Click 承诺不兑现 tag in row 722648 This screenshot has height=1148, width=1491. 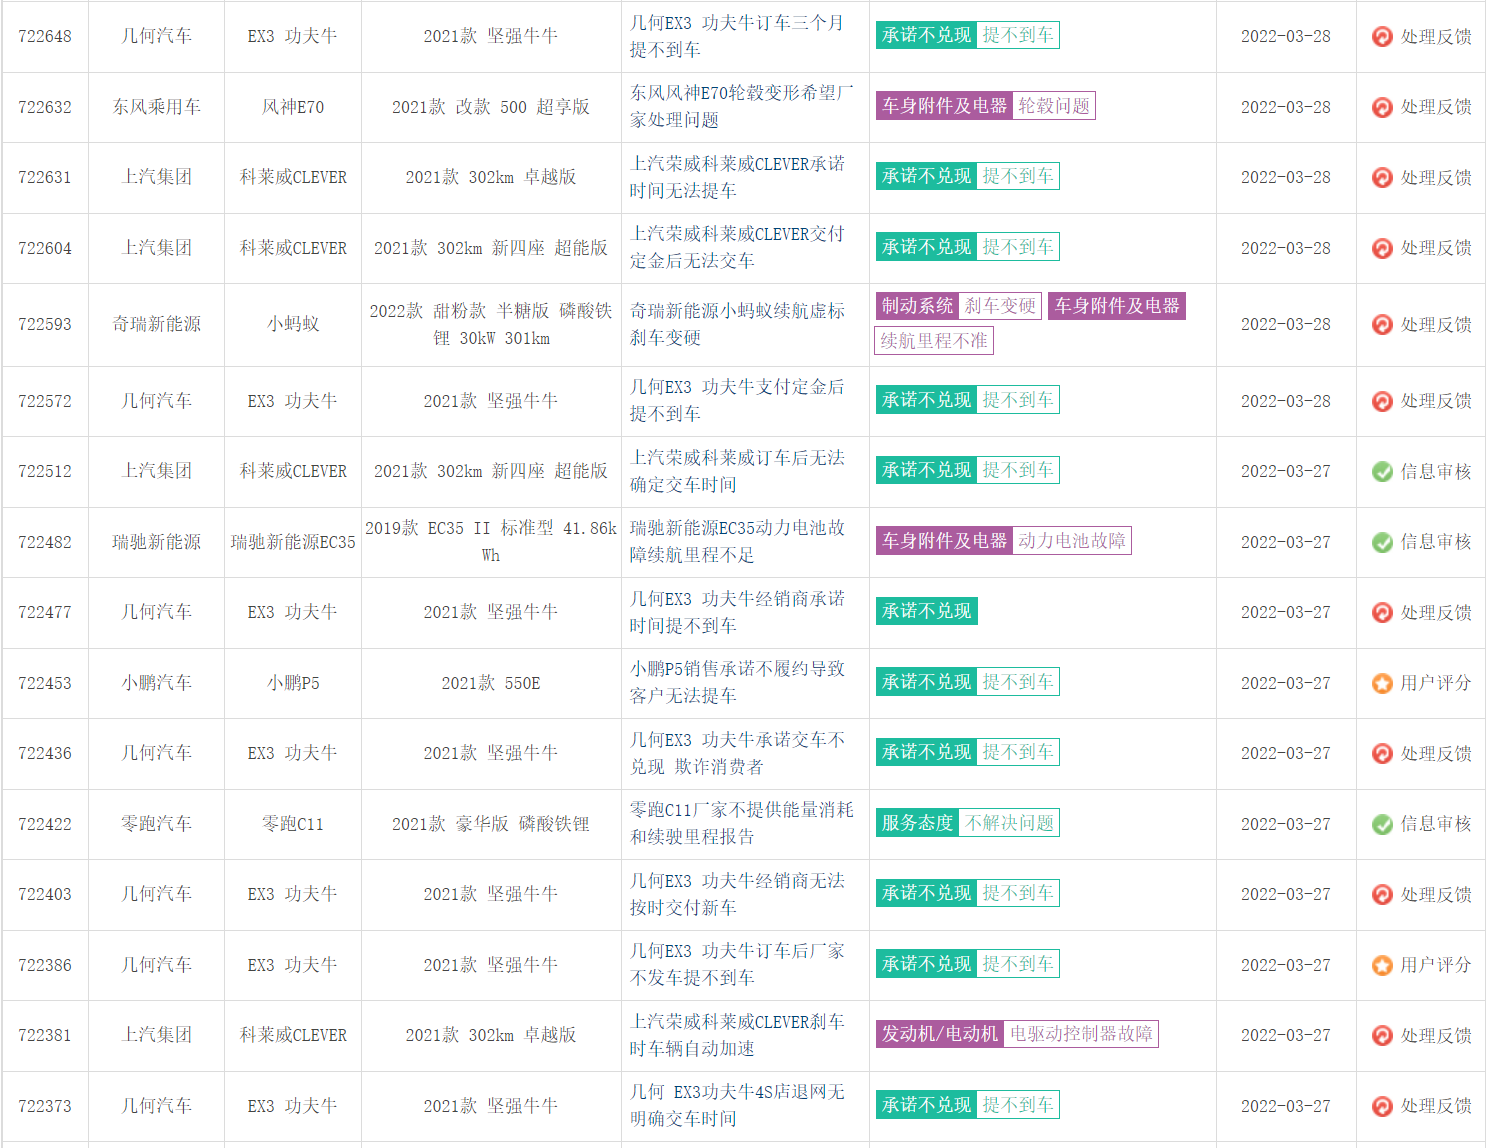(x=926, y=35)
